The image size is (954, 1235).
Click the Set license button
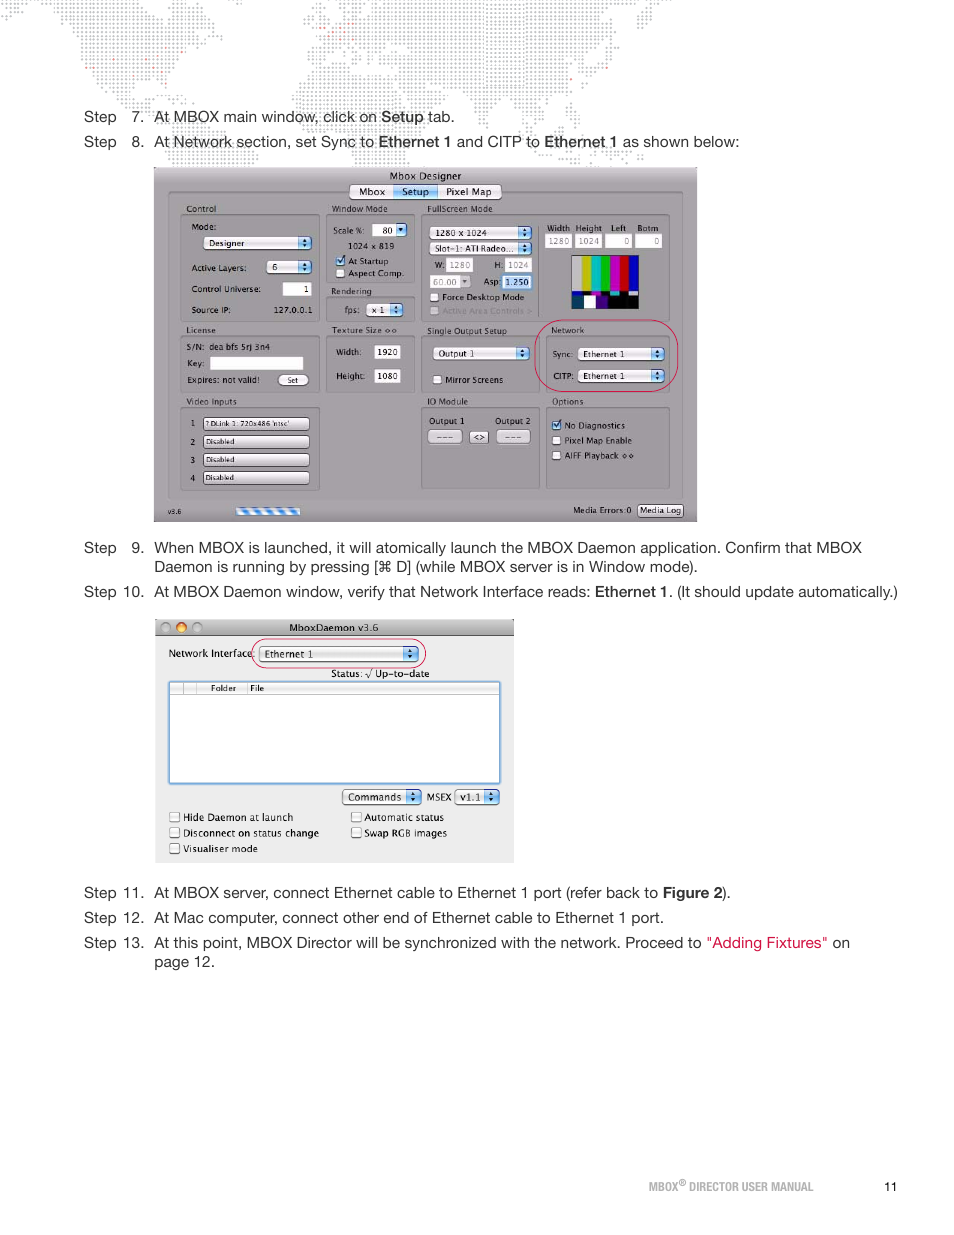(292, 380)
